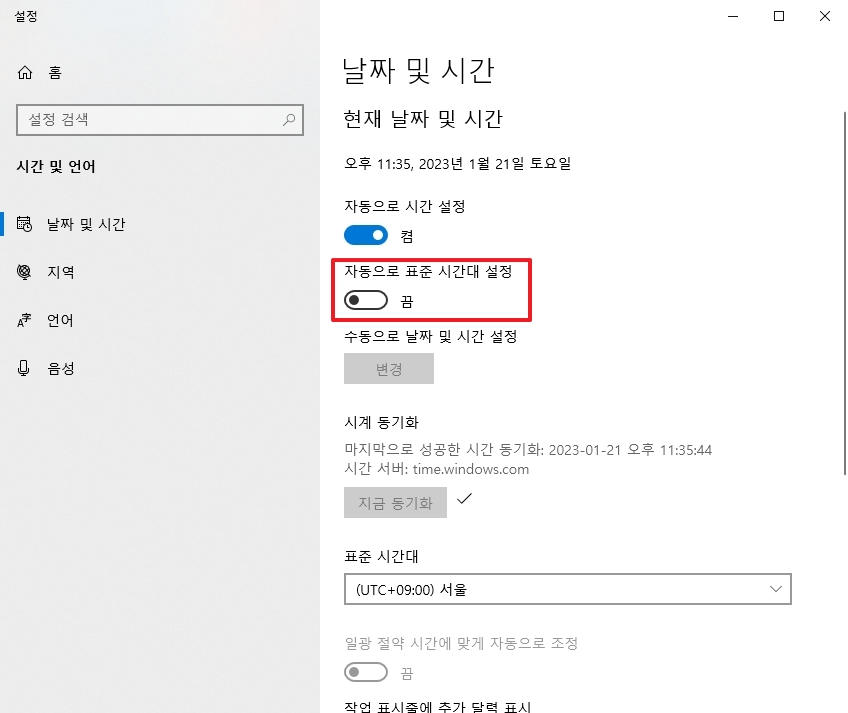Minimize the 설정 window

coord(733,16)
